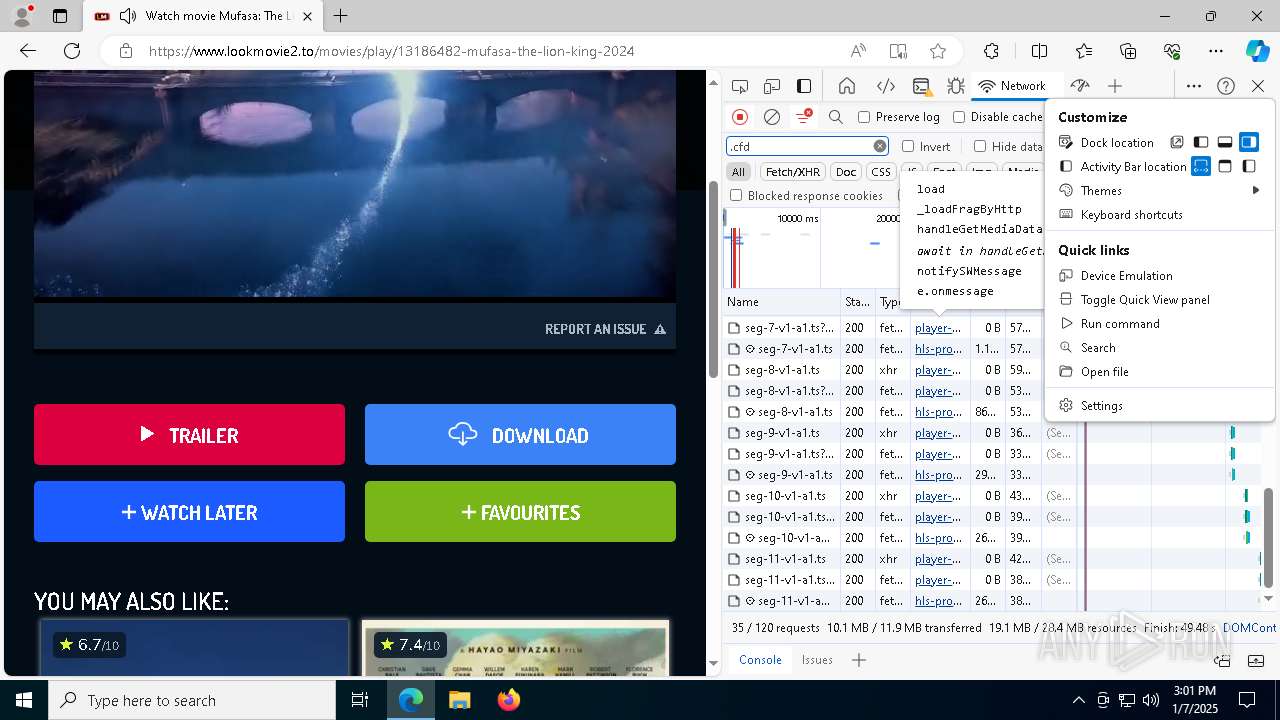Open Edge Copilot icon

point(1257,51)
